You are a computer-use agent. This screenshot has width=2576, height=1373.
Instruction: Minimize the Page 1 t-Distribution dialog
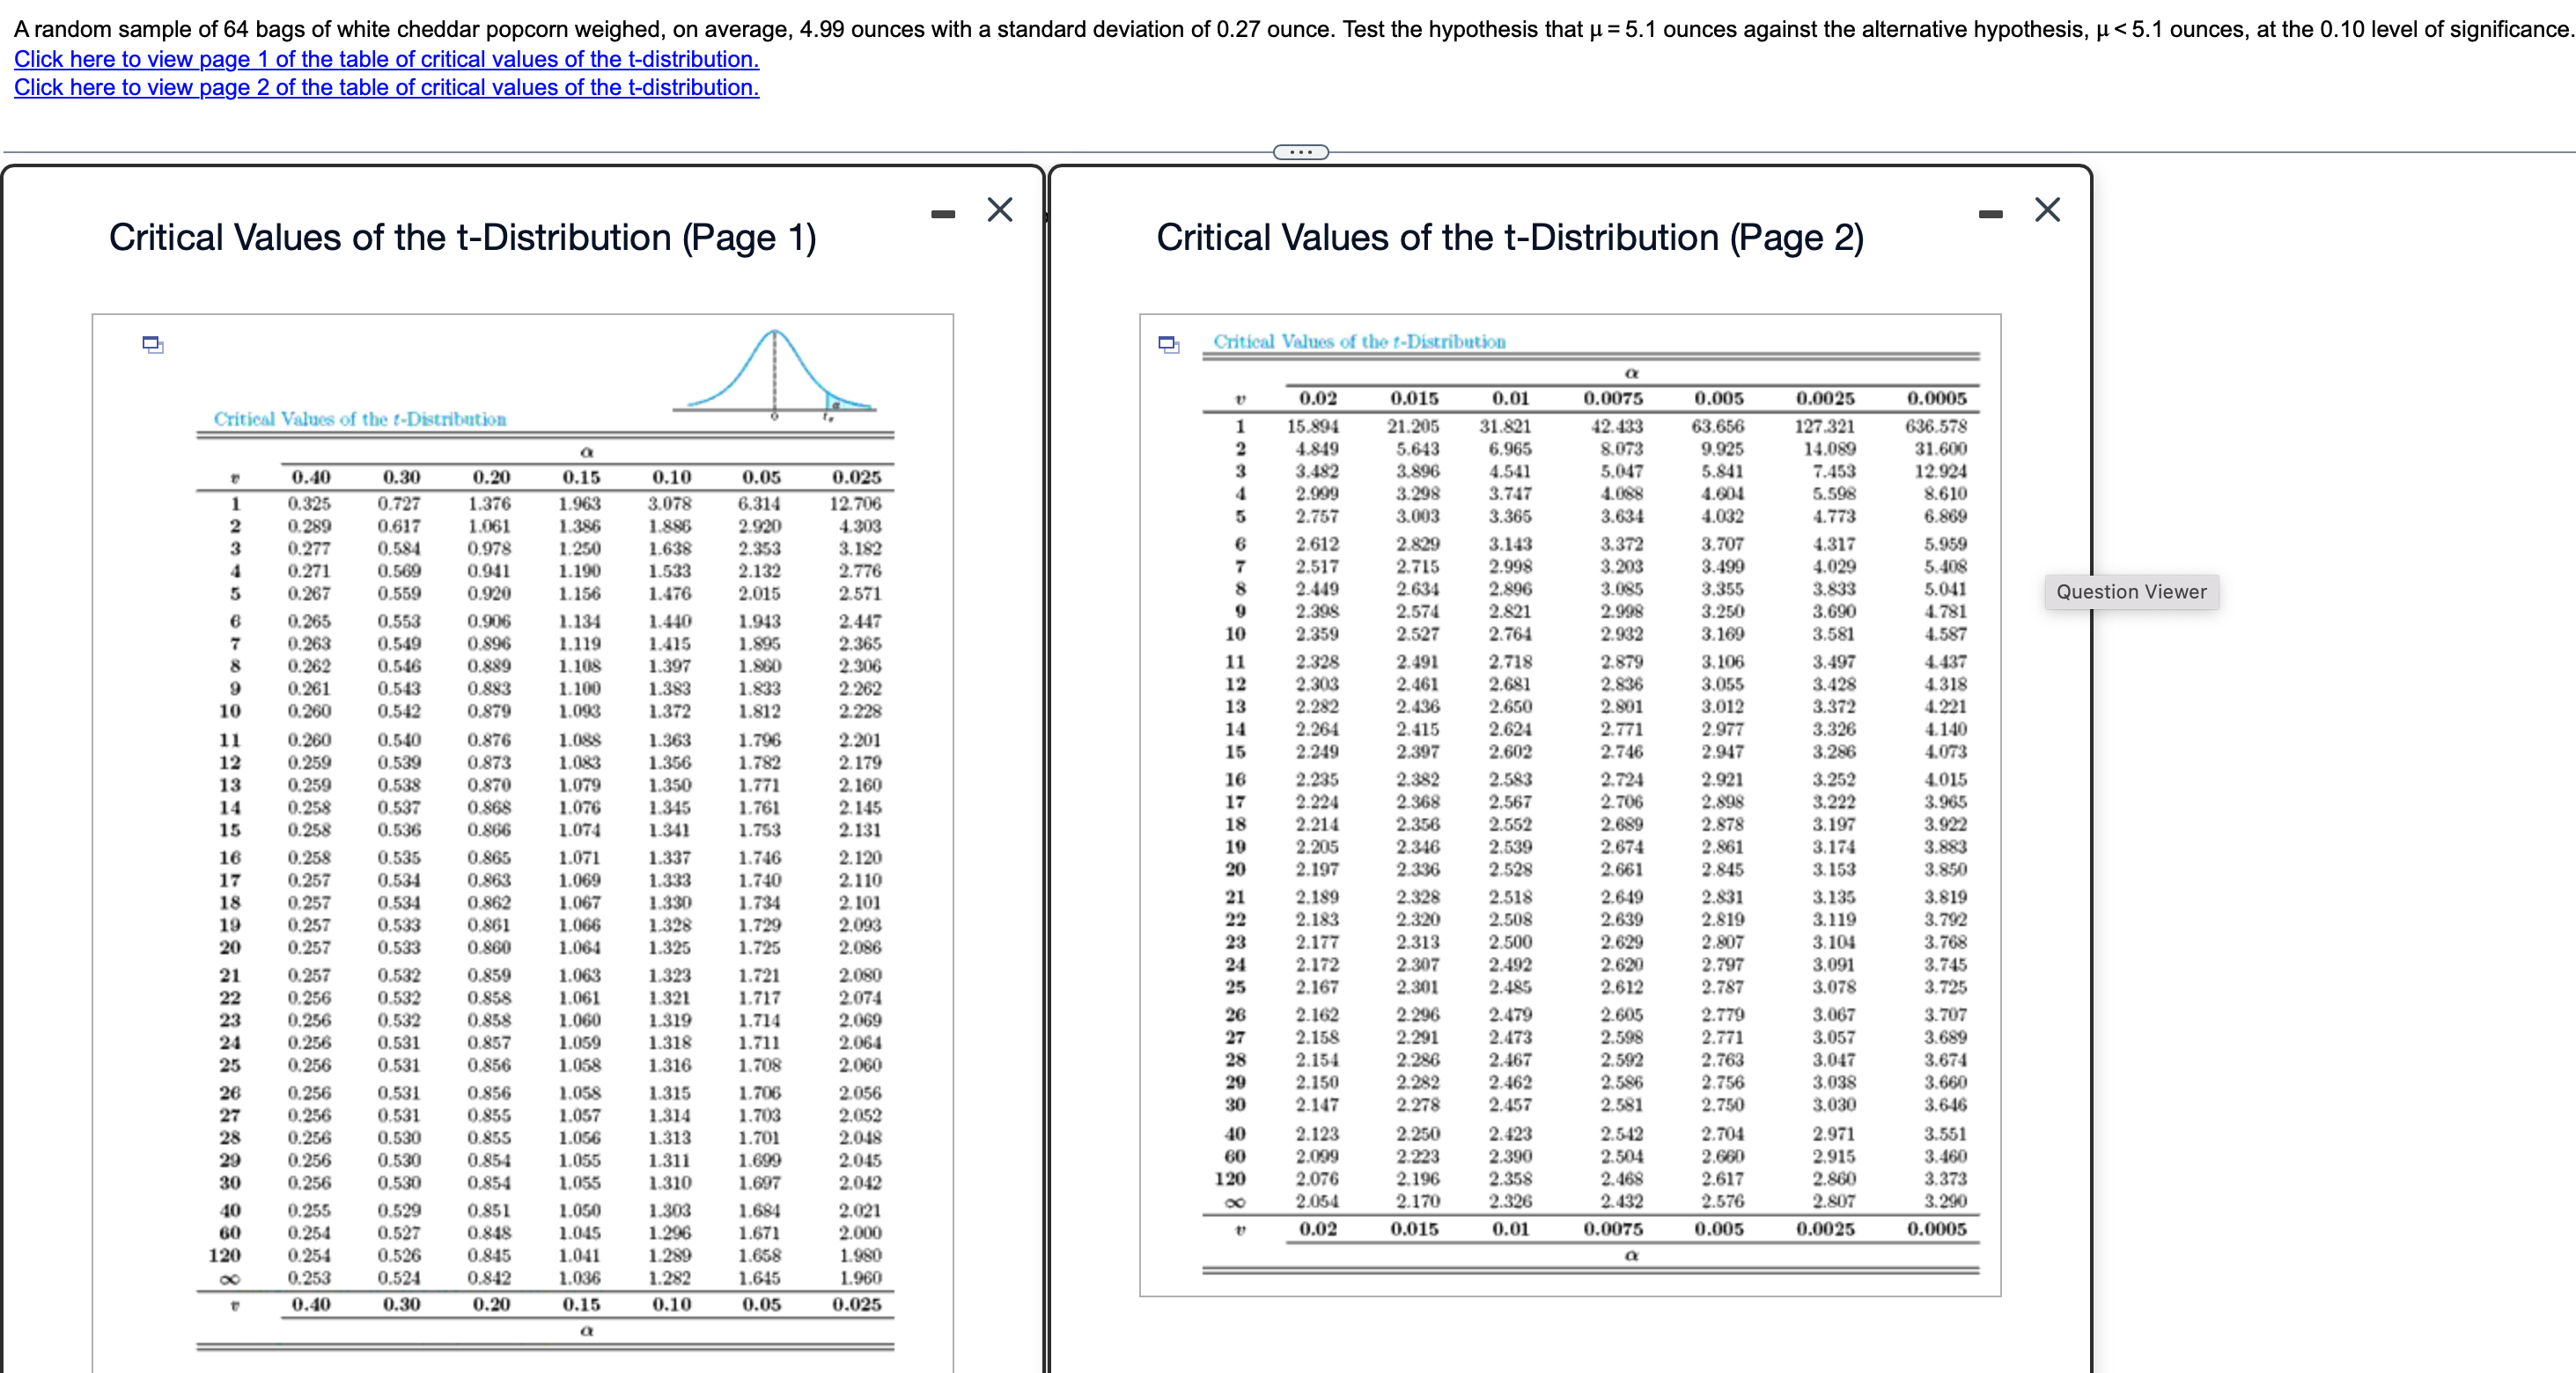(942, 214)
